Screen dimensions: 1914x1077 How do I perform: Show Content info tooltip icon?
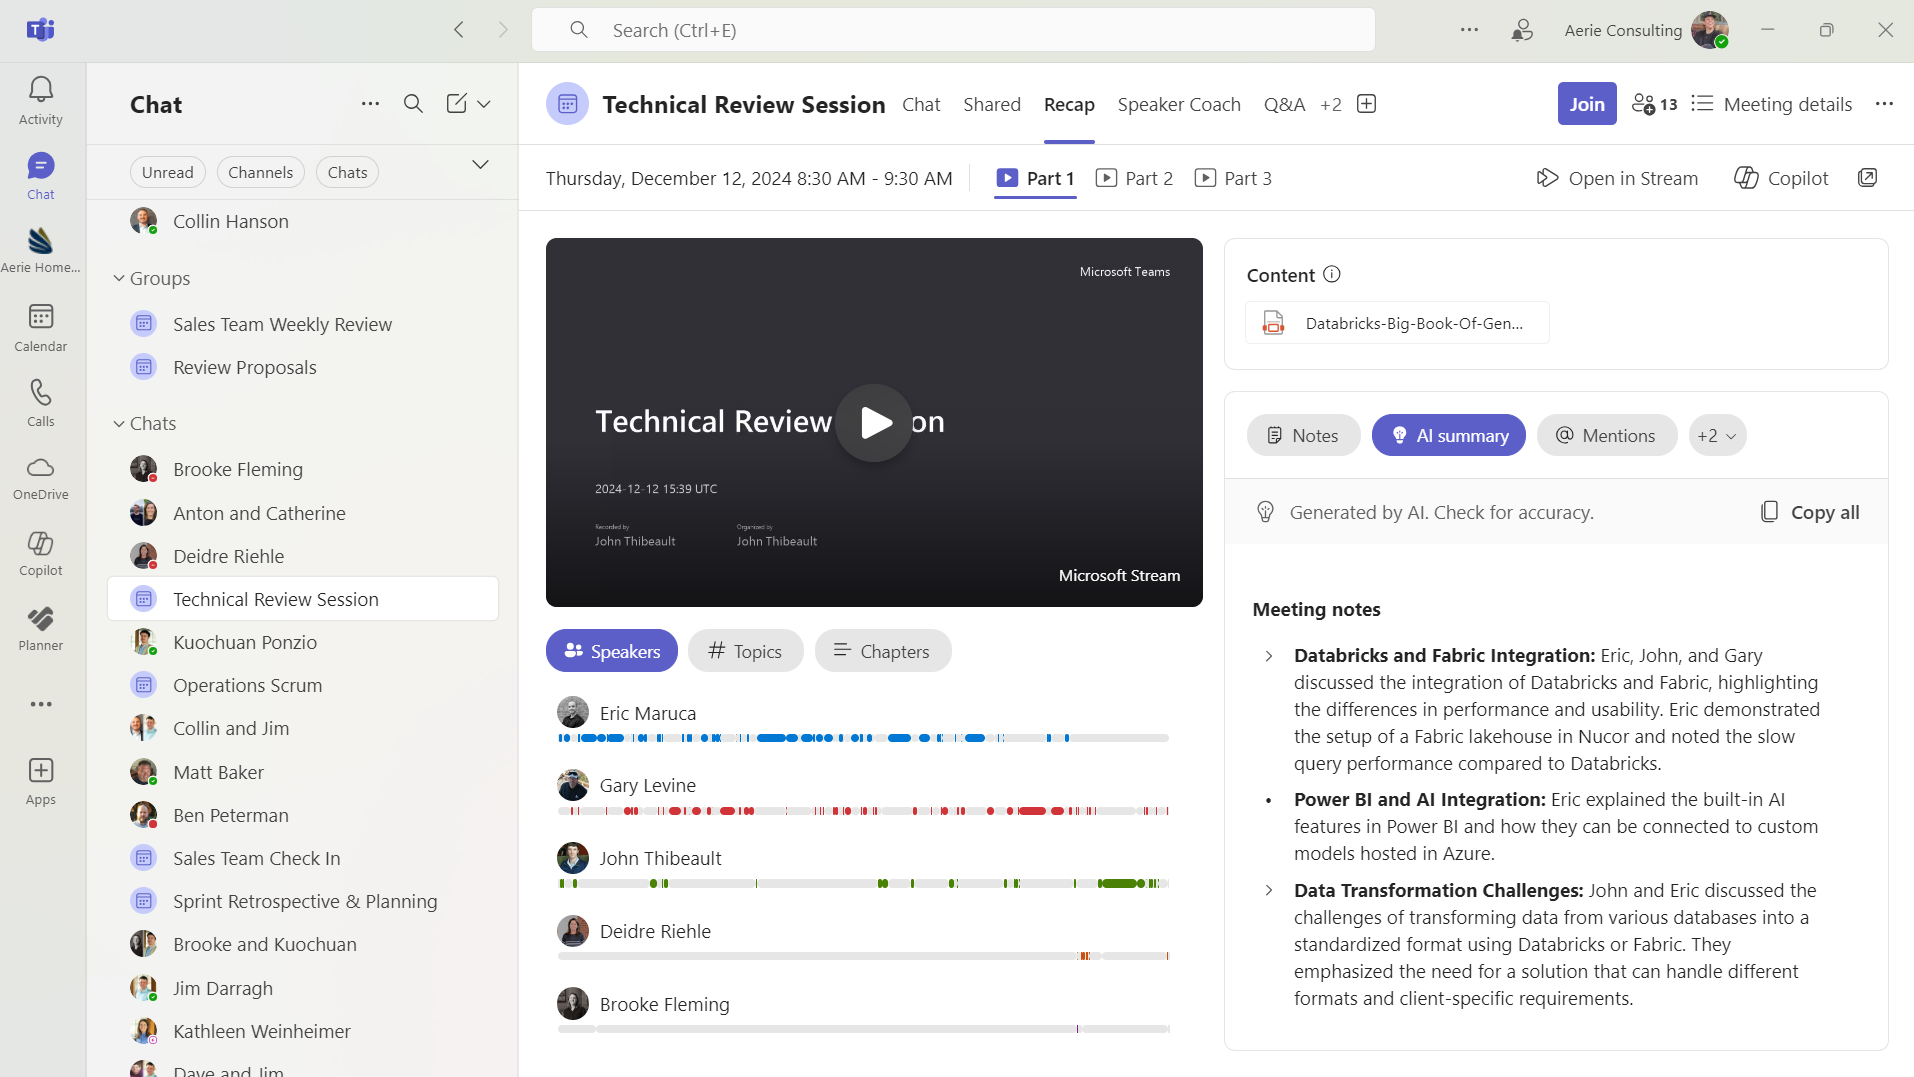1331,274
